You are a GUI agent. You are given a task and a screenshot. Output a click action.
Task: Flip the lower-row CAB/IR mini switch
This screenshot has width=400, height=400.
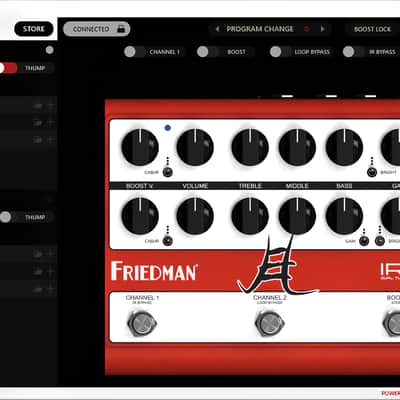(168, 241)
